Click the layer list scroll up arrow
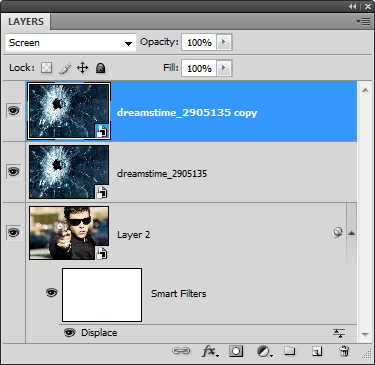The height and width of the screenshot is (365, 375). coord(365,90)
